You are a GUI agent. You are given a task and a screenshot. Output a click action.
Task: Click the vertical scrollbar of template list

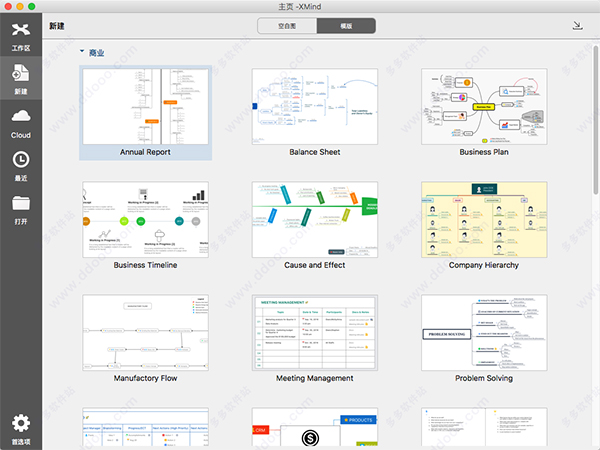(596, 119)
